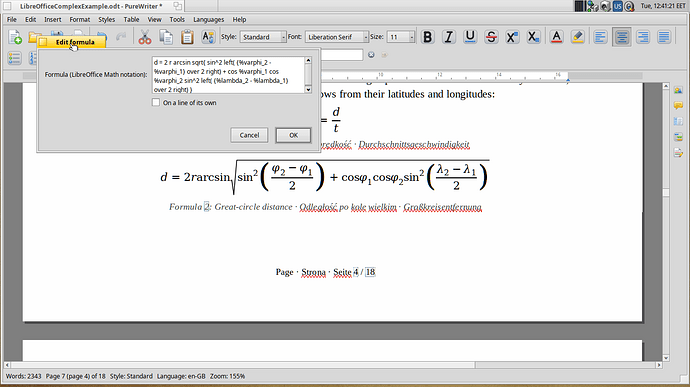Open the third sidebar panel icon
This screenshot has width=690, height=387.
[x=678, y=121]
